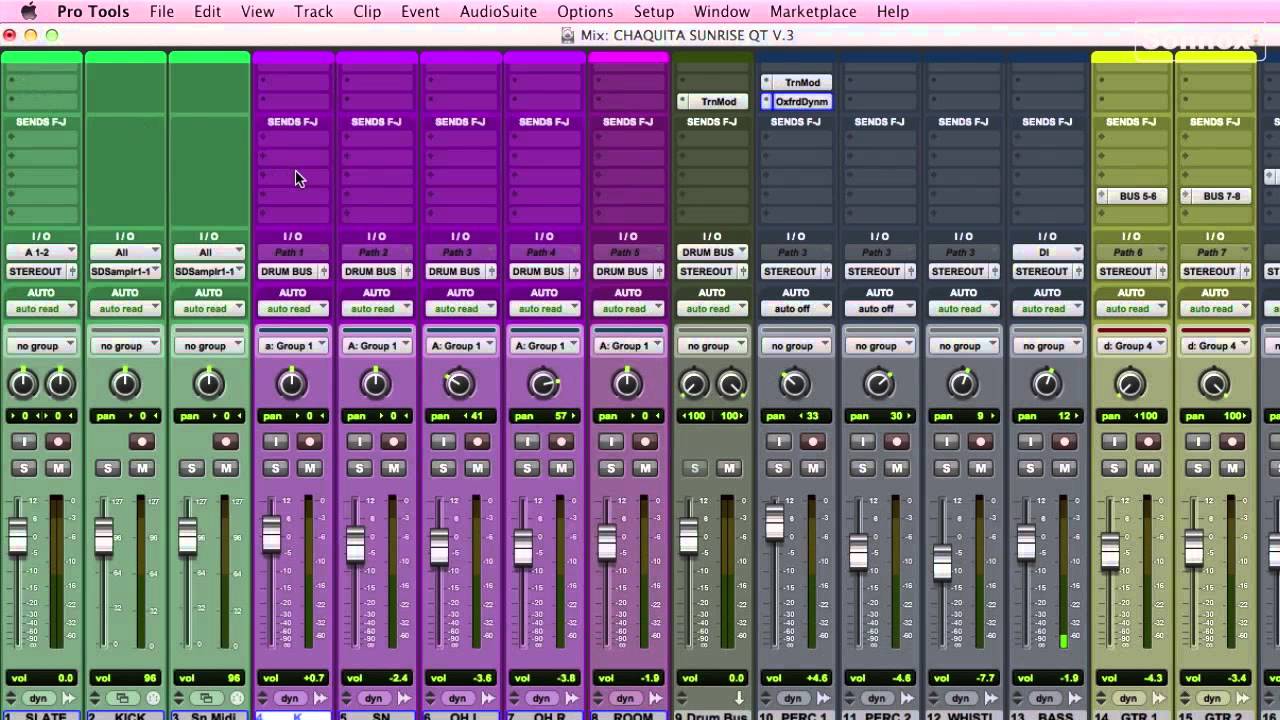Solo the SN track
The image size is (1280, 720).
359,468
